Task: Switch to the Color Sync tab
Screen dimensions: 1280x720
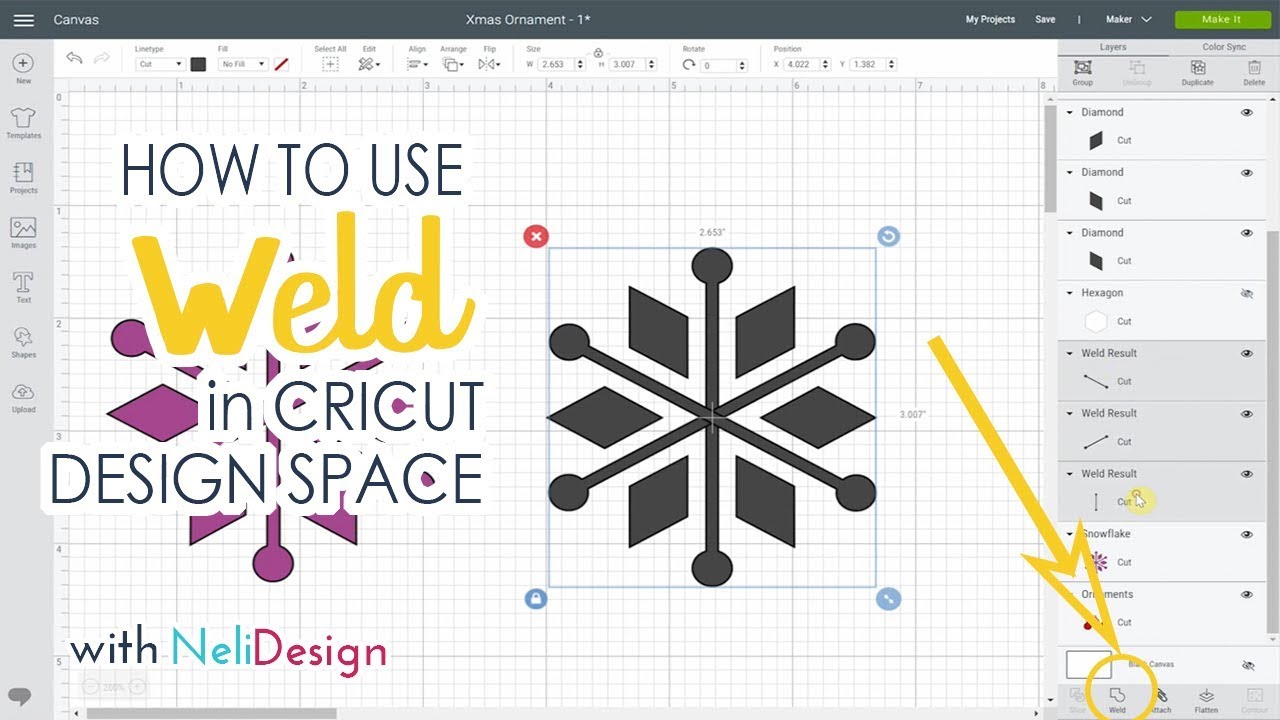Action: point(1223,47)
